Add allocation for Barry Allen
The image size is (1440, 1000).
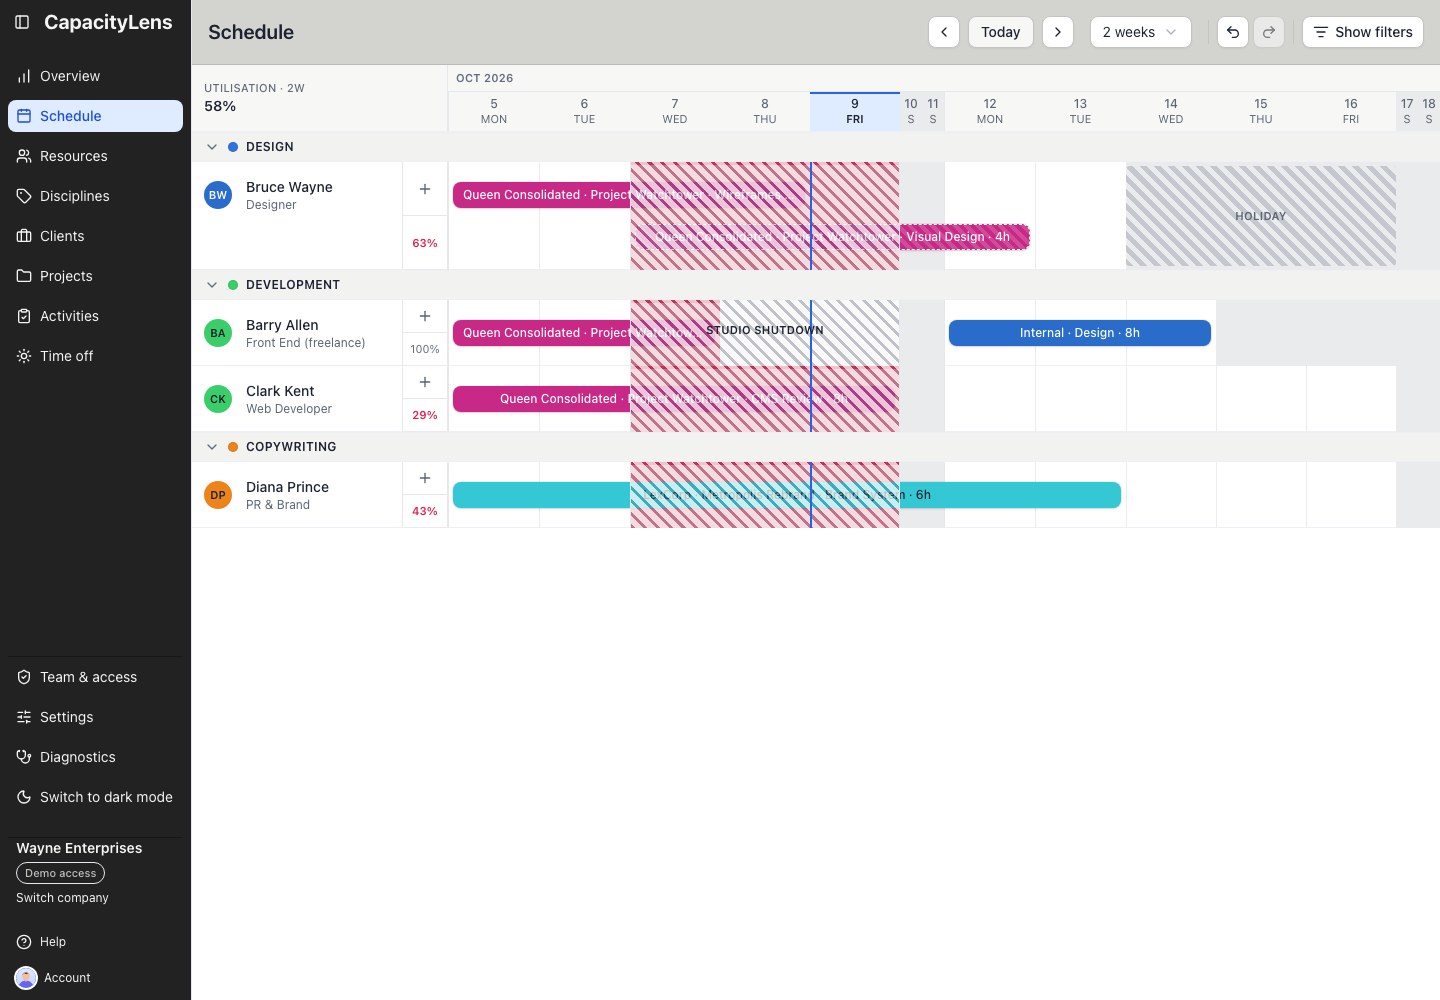425,316
